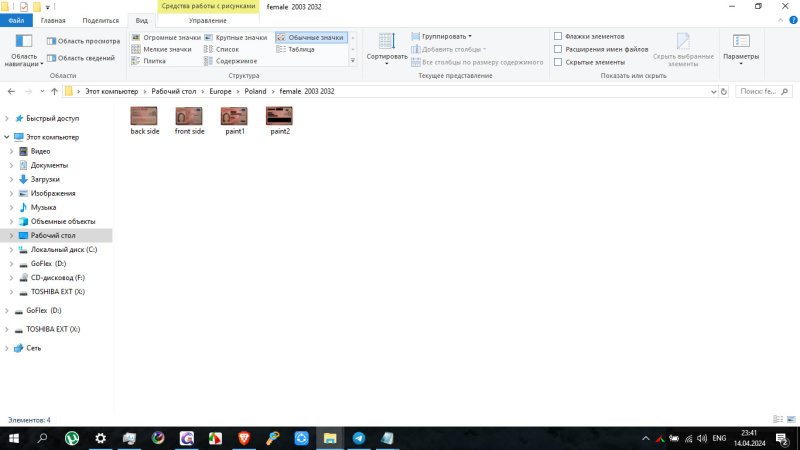Click the Сортировать button in ribbon
Viewport: 800px width, 450px height.
pos(386,46)
